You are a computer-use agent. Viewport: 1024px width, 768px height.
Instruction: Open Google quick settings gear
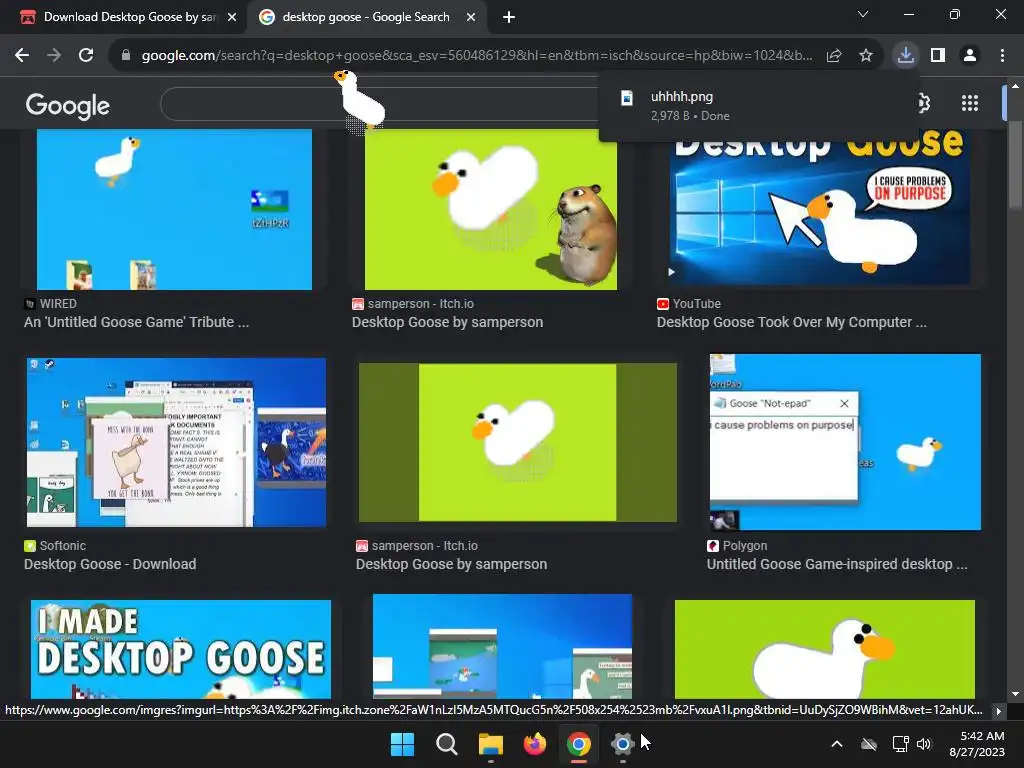click(923, 103)
